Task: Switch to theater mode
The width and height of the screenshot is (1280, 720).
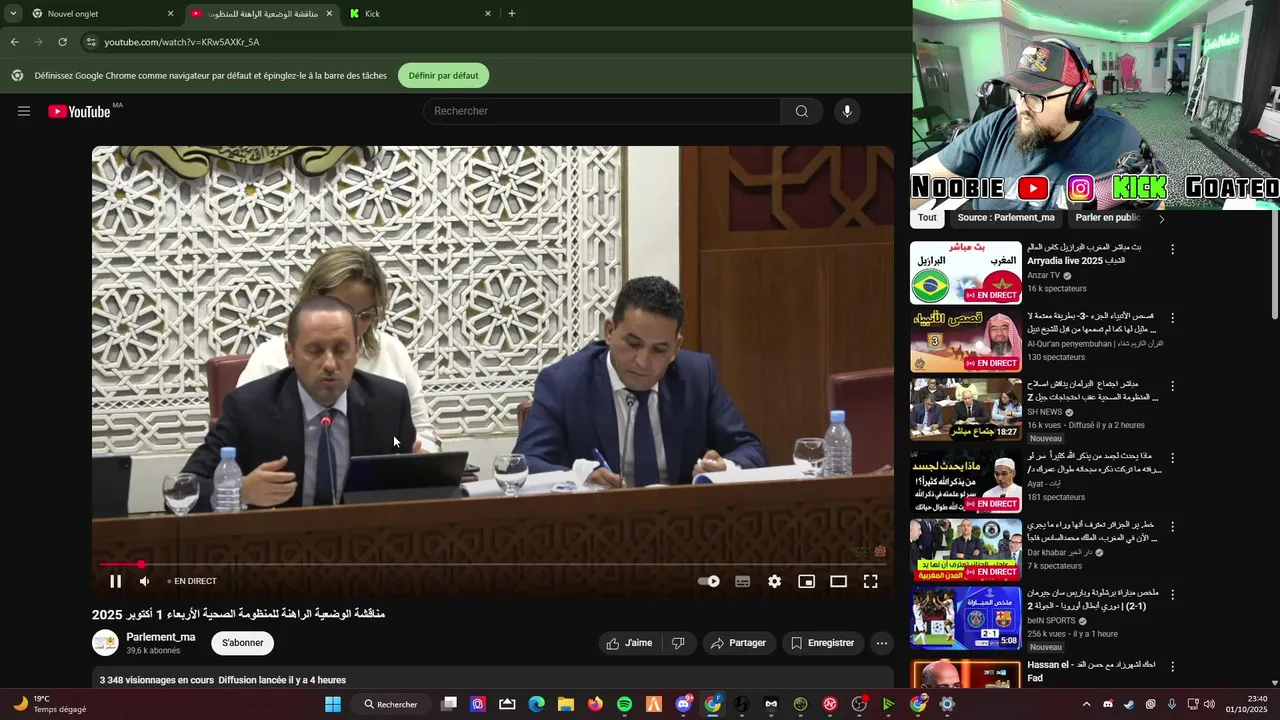Action: (x=838, y=581)
